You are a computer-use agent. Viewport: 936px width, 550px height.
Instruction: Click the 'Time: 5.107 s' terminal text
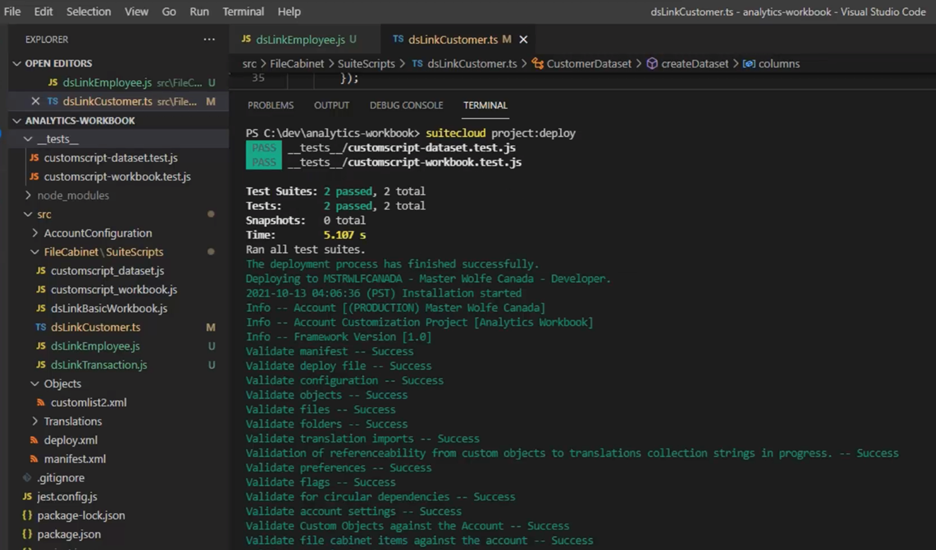[x=306, y=235]
